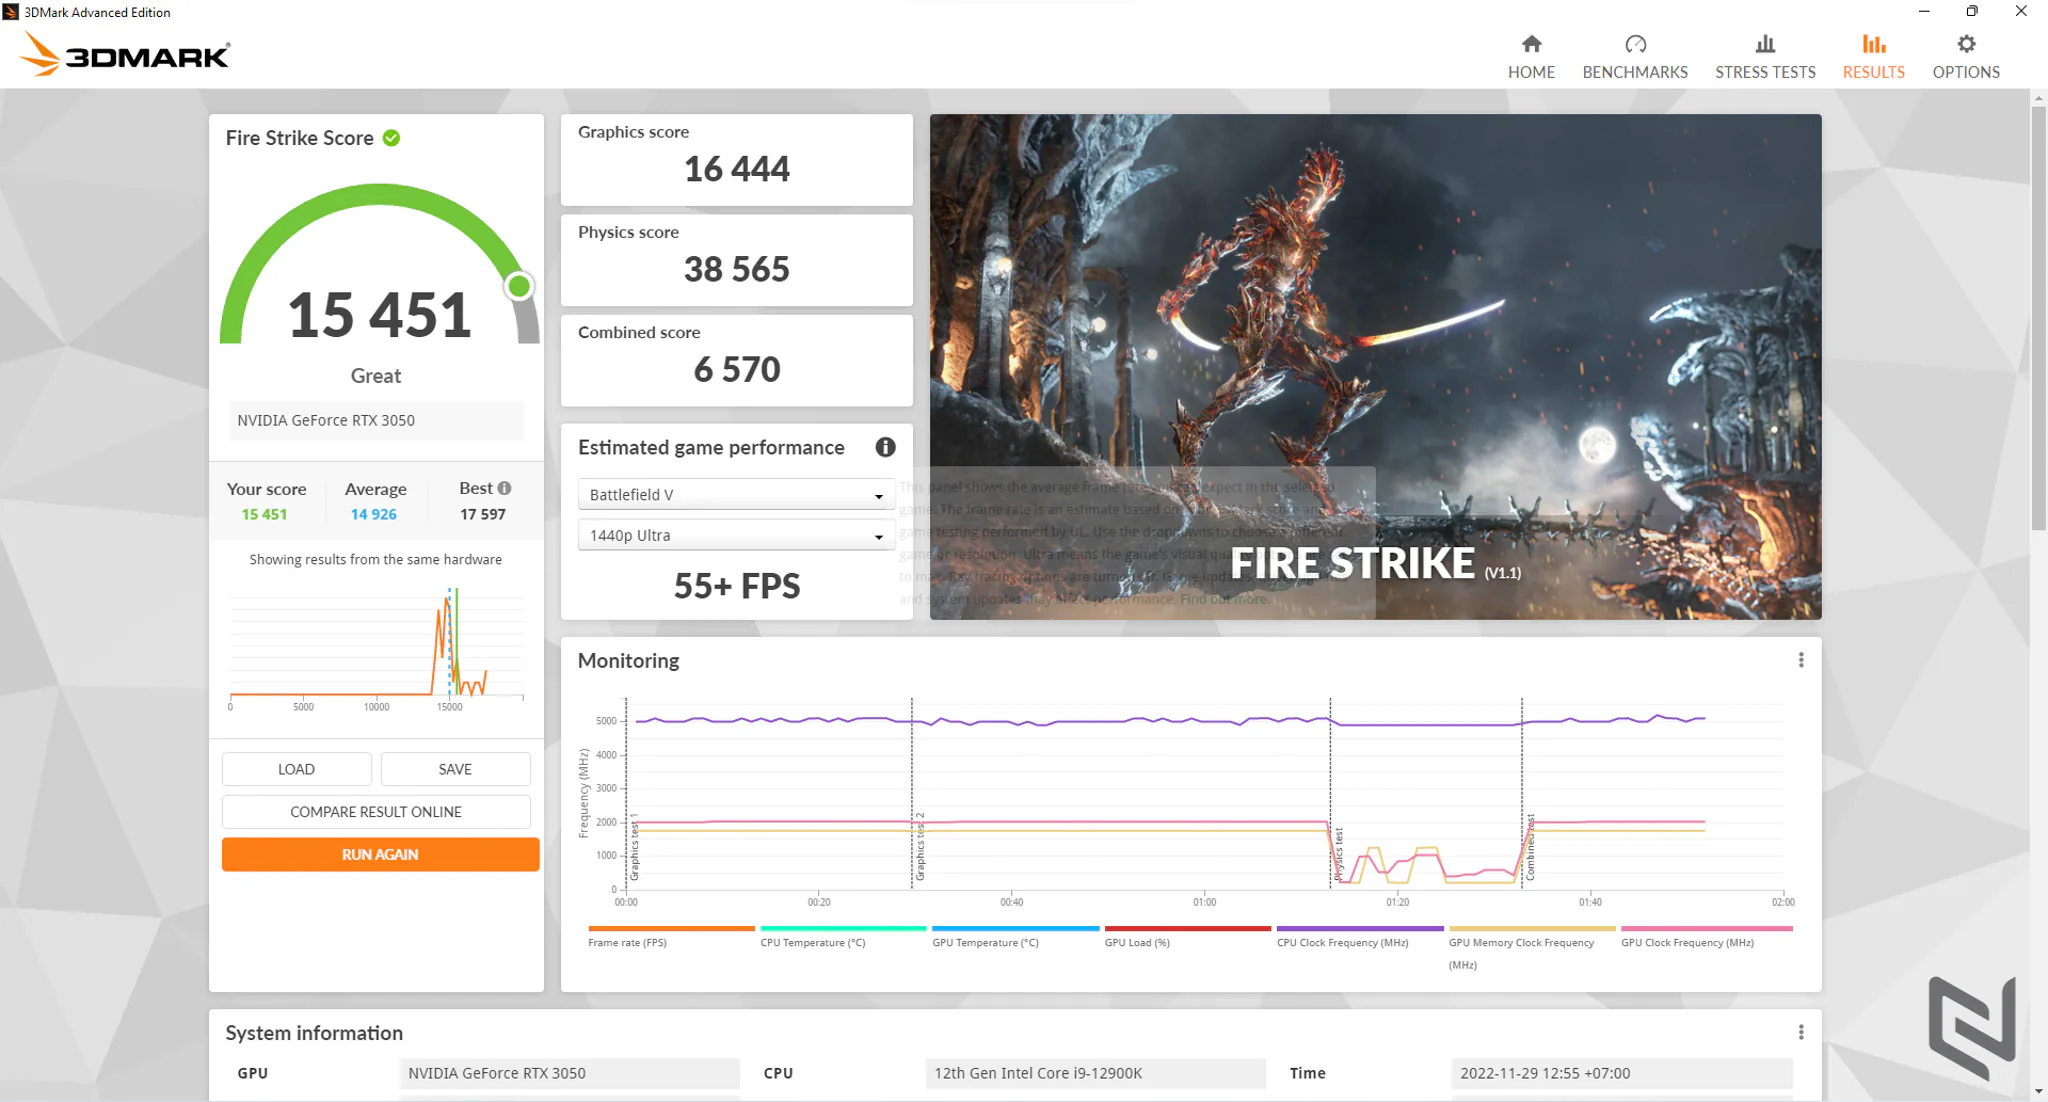Open the OPTIONS tab

(x=1966, y=72)
